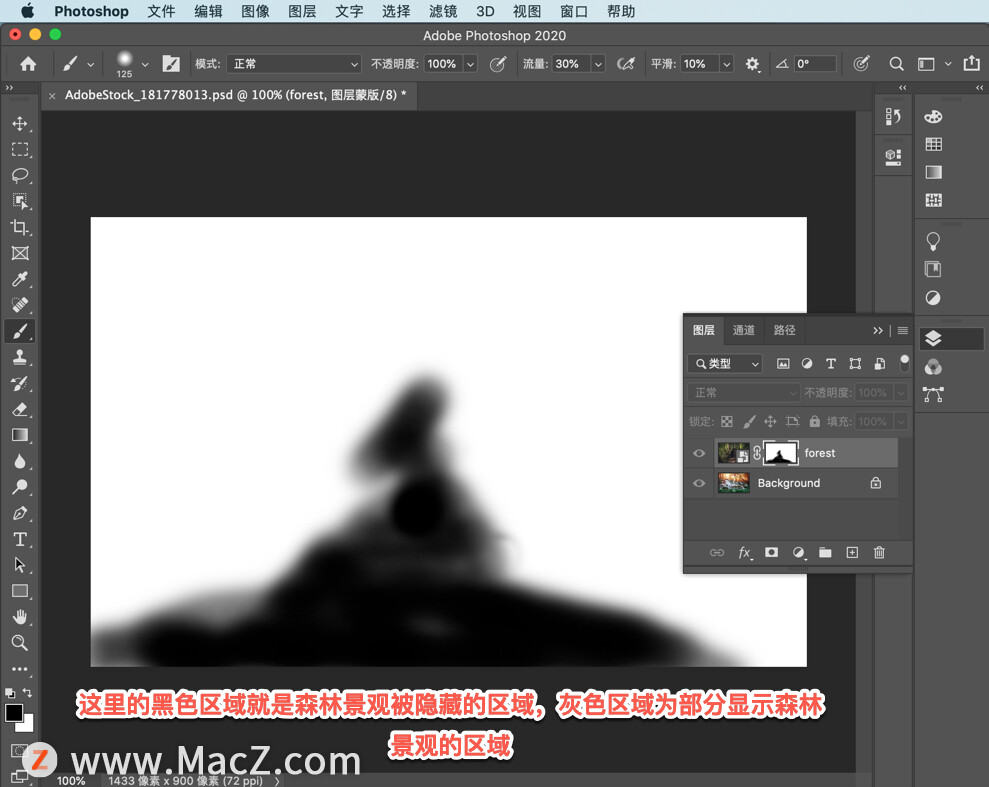Viewport: 989px width, 787px height.
Task: Switch to the 通道 tab
Action: tap(744, 330)
